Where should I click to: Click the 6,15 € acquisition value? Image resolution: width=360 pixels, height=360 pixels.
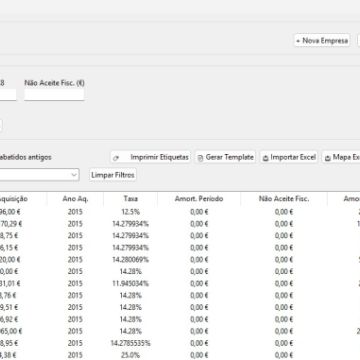coord(9,248)
